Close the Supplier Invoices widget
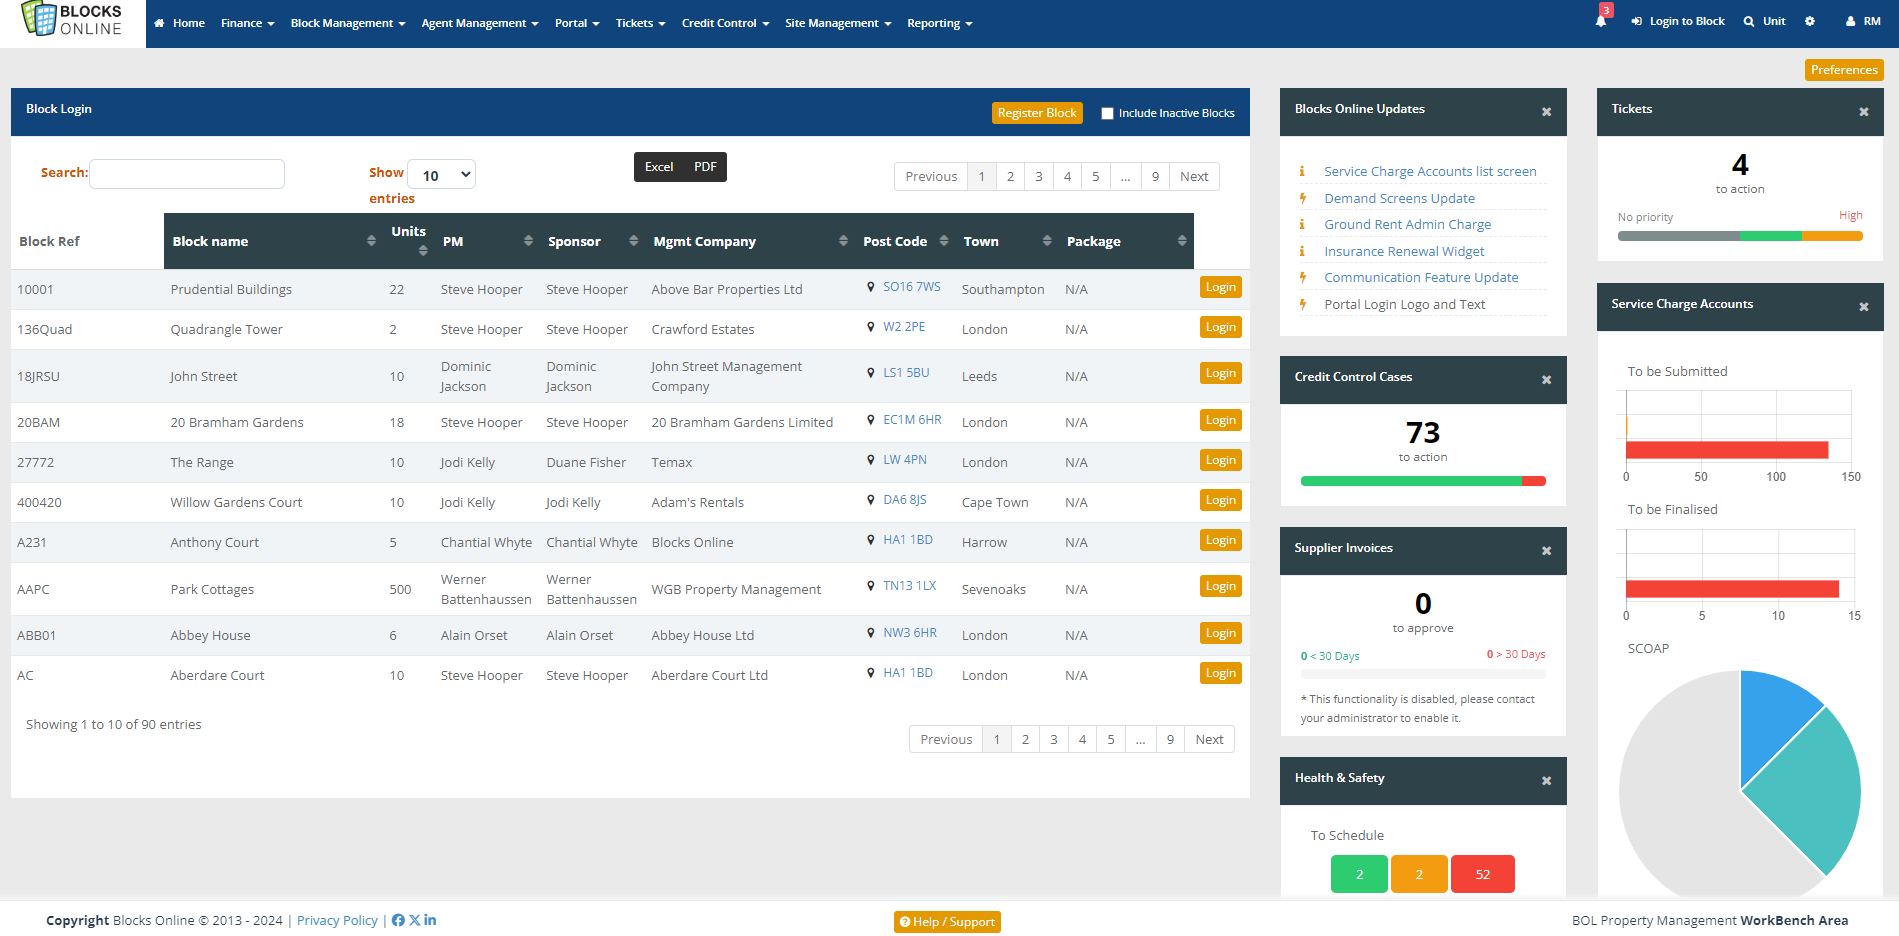The height and width of the screenshot is (936, 1899). [x=1546, y=551]
